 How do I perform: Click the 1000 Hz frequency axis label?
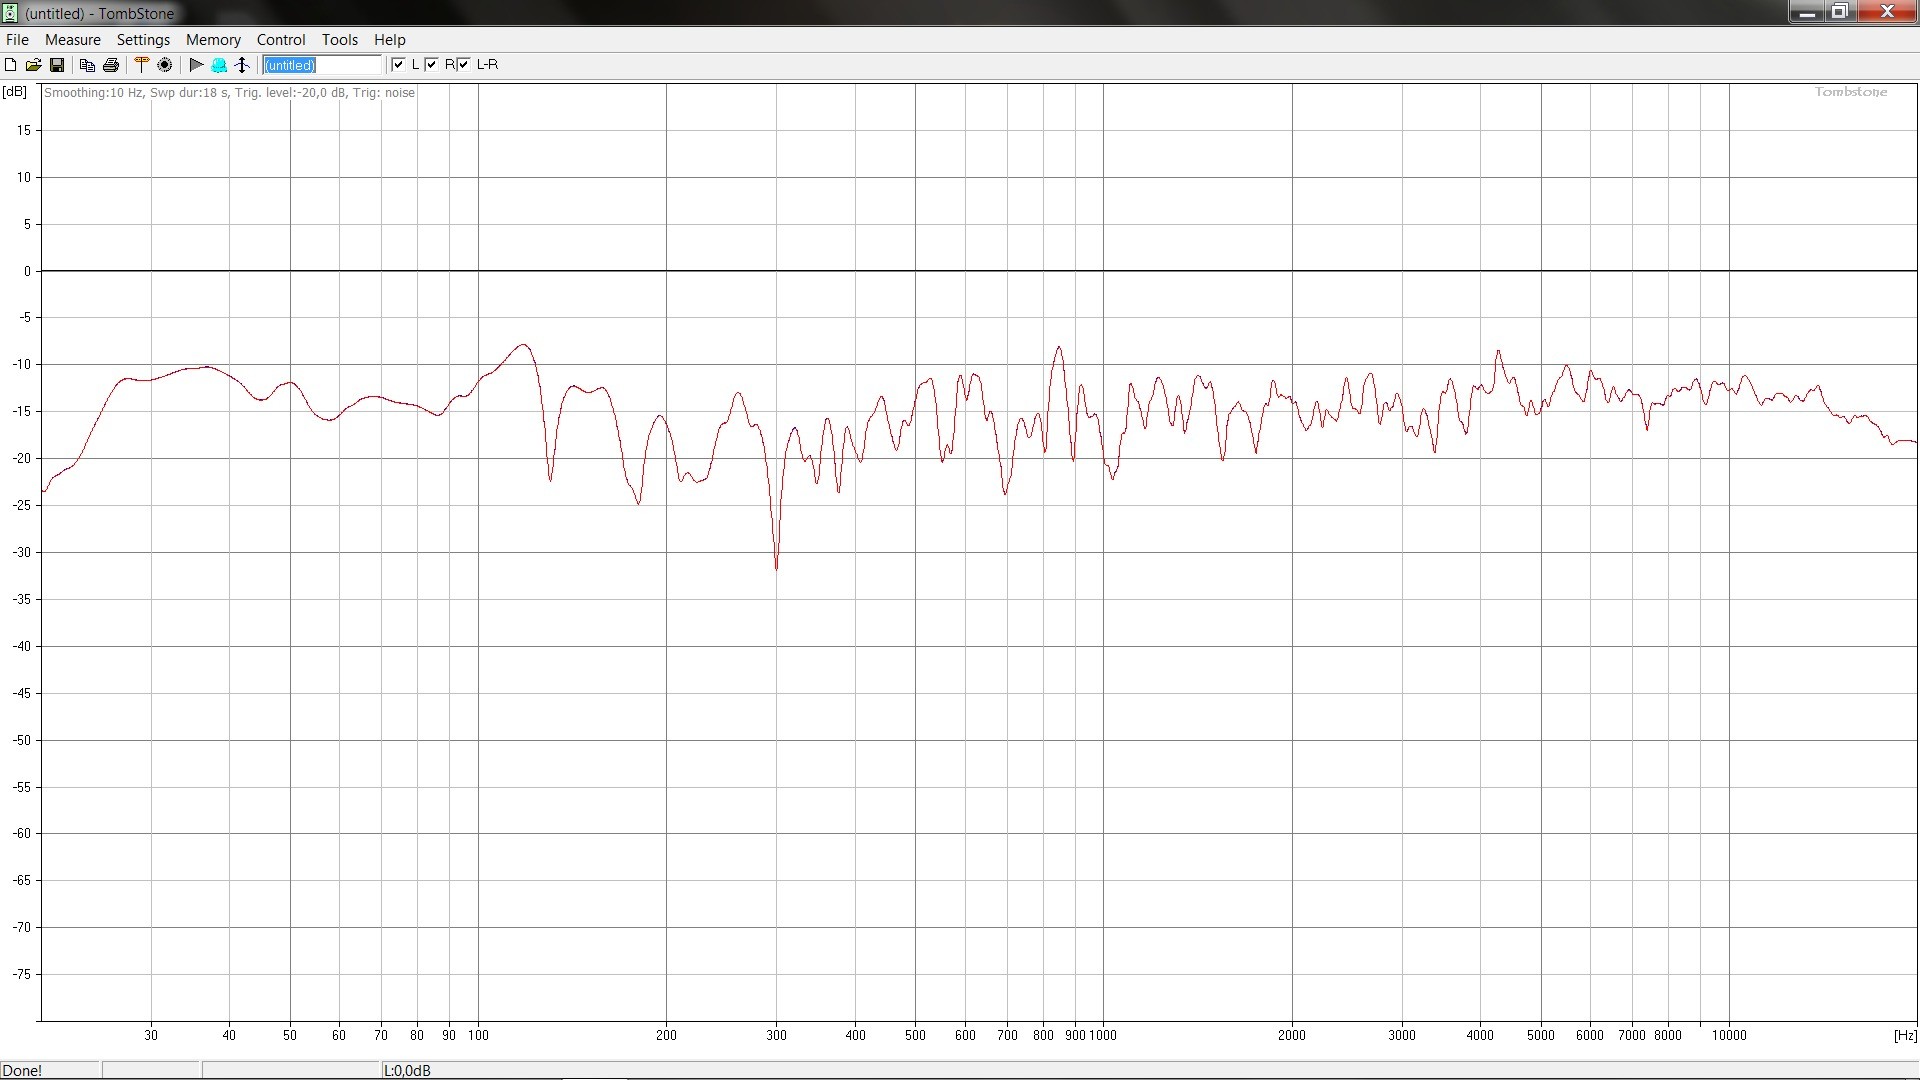(x=1103, y=1035)
